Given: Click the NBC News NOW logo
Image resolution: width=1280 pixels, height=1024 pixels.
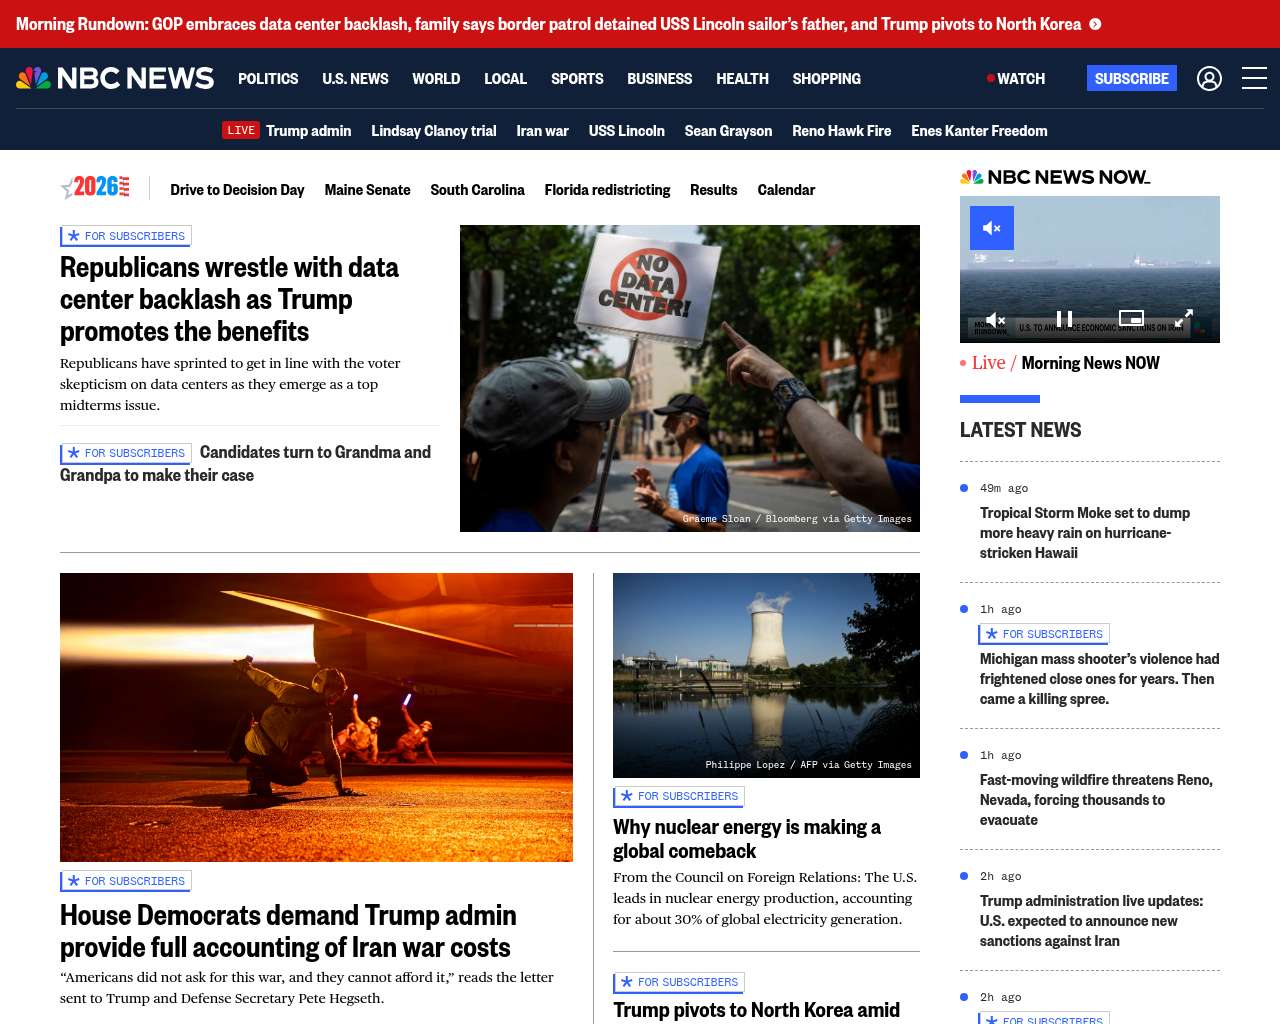Looking at the screenshot, I should coord(1055,177).
